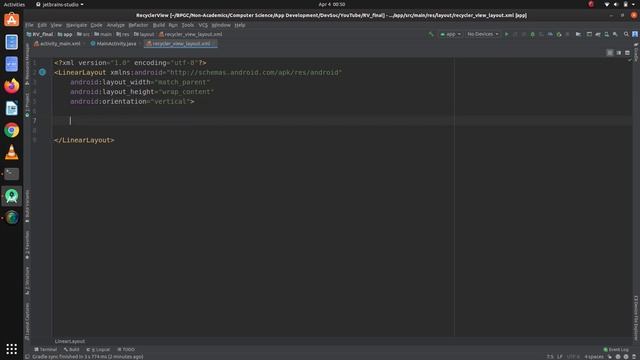Launch Google Chrome from the dock
Image resolution: width=640 pixels, height=360 pixels.
pyautogui.click(x=11, y=130)
